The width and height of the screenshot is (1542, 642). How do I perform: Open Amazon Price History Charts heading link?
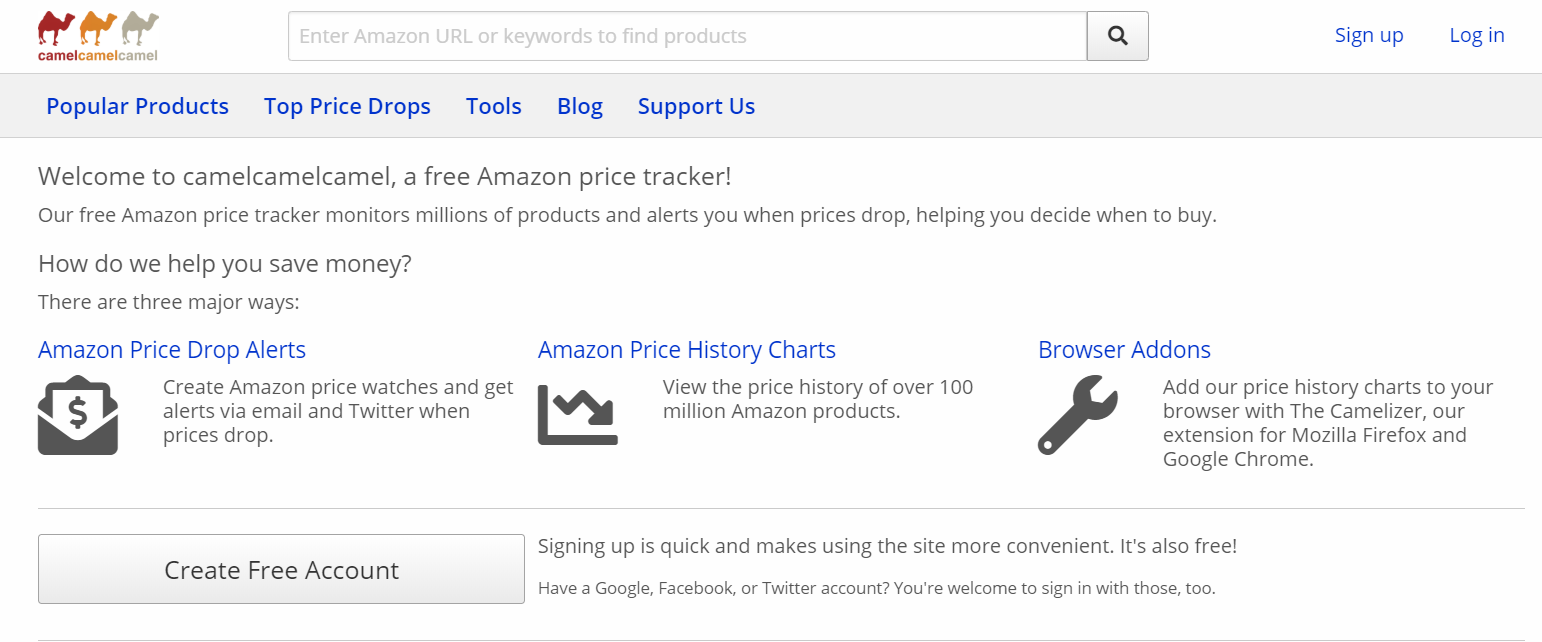point(686,350)
